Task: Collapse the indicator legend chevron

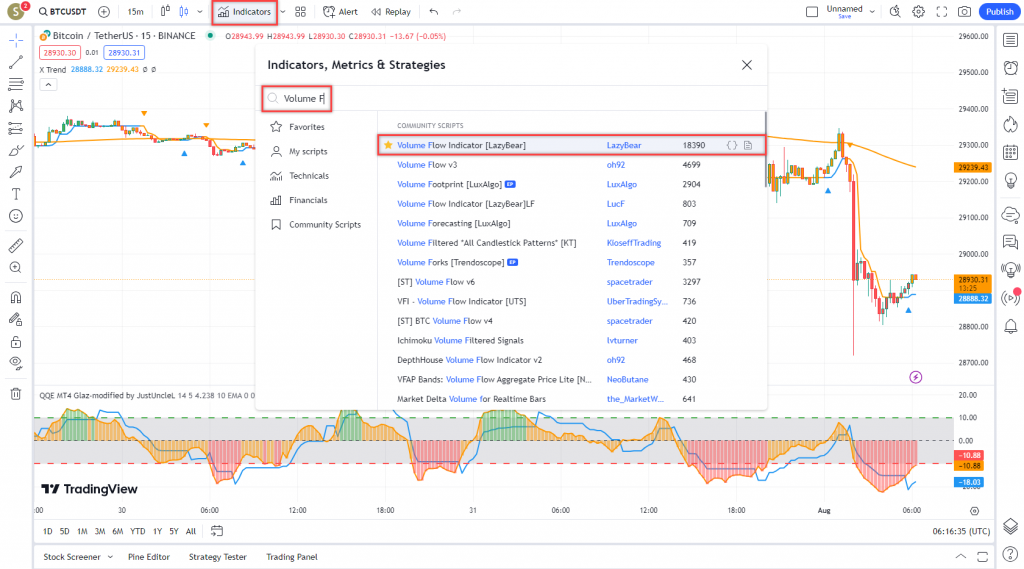Action: click(47, 85)
